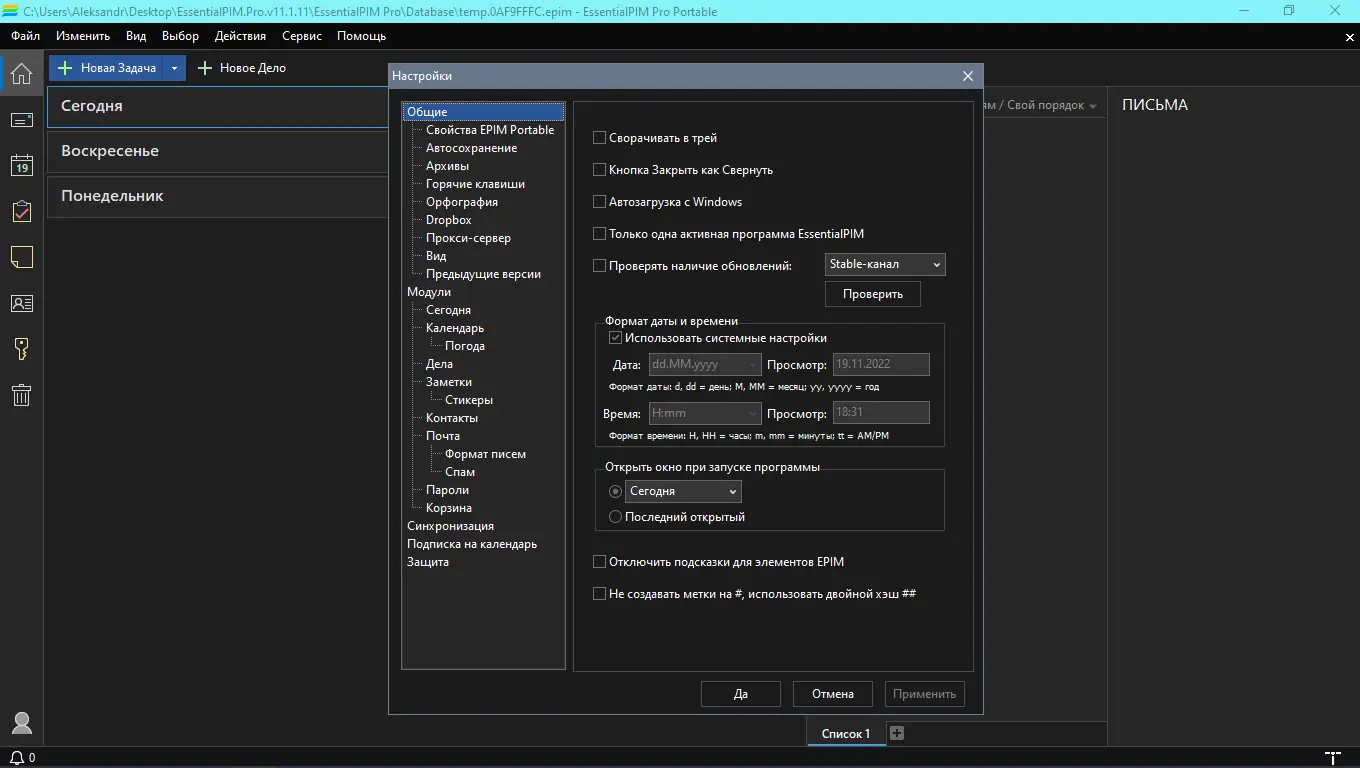Viewport: 1360px width, 768px height.
Task: Open the date format dd.MM.yyyy dropdown
Action: coord(704,365)
